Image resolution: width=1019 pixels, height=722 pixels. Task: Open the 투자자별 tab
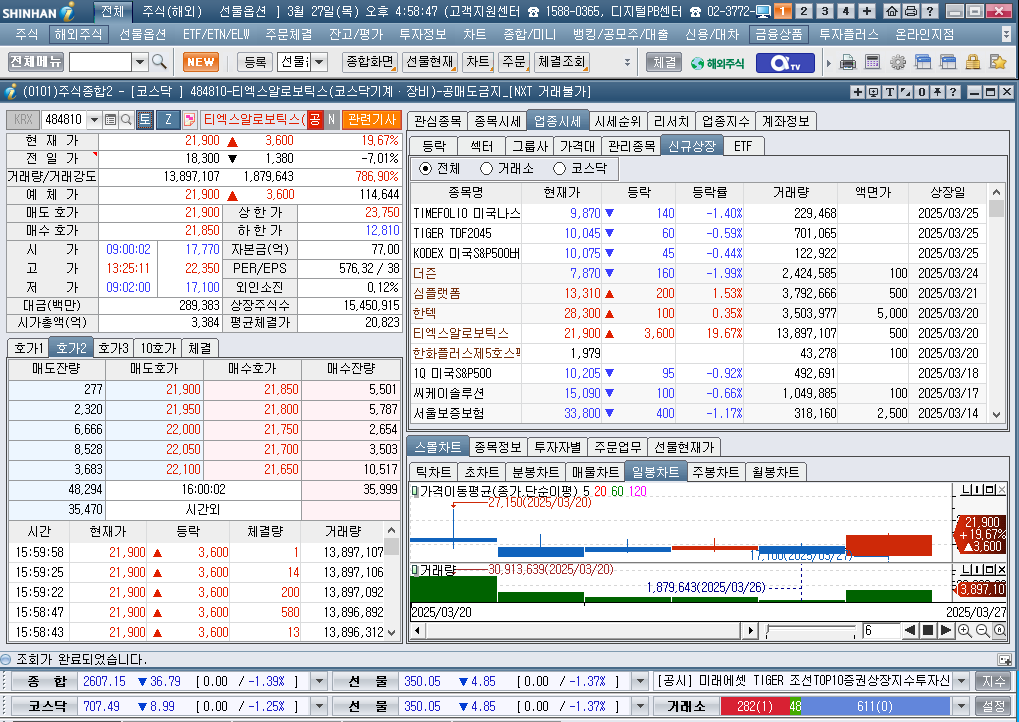[x=557, y=447]
